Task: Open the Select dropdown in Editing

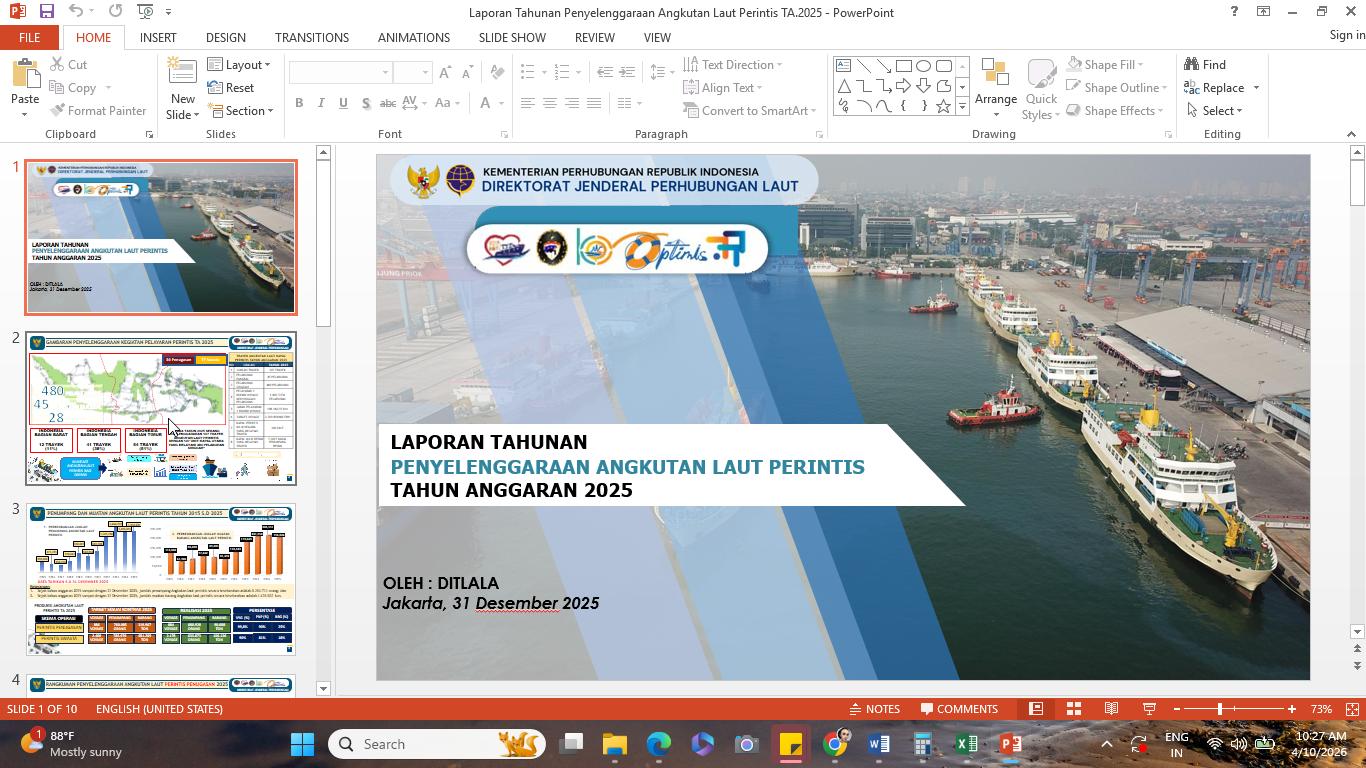Action: pyautogui.click(x=1214, y=111)
